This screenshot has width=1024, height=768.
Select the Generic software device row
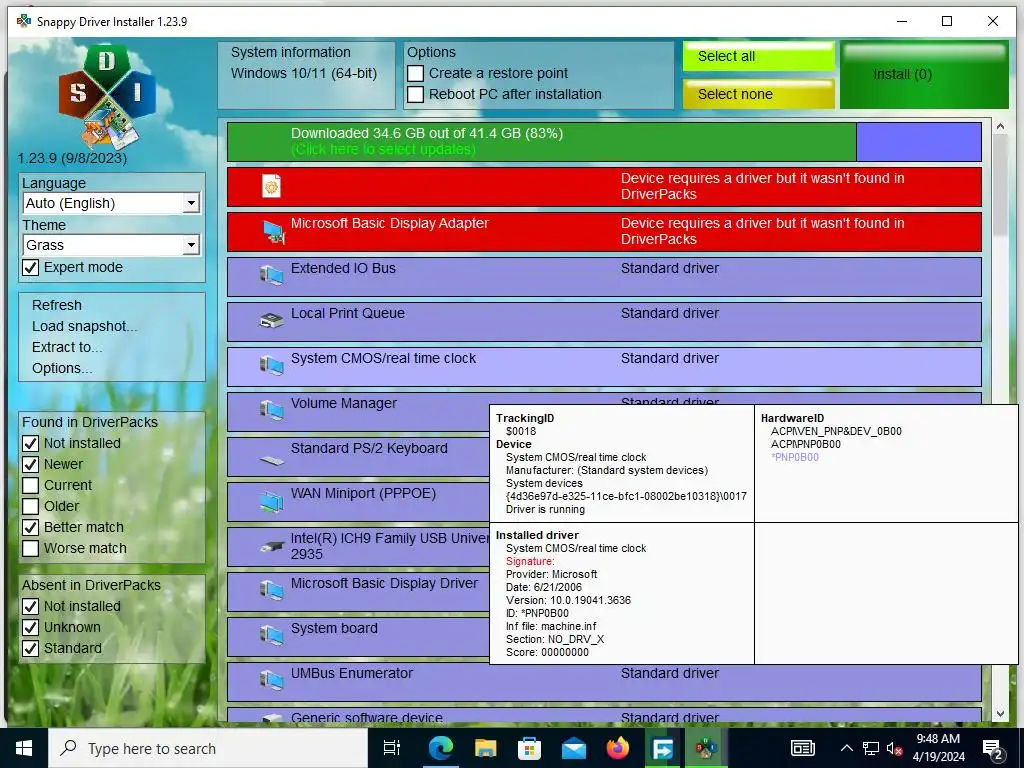(604, 714)
